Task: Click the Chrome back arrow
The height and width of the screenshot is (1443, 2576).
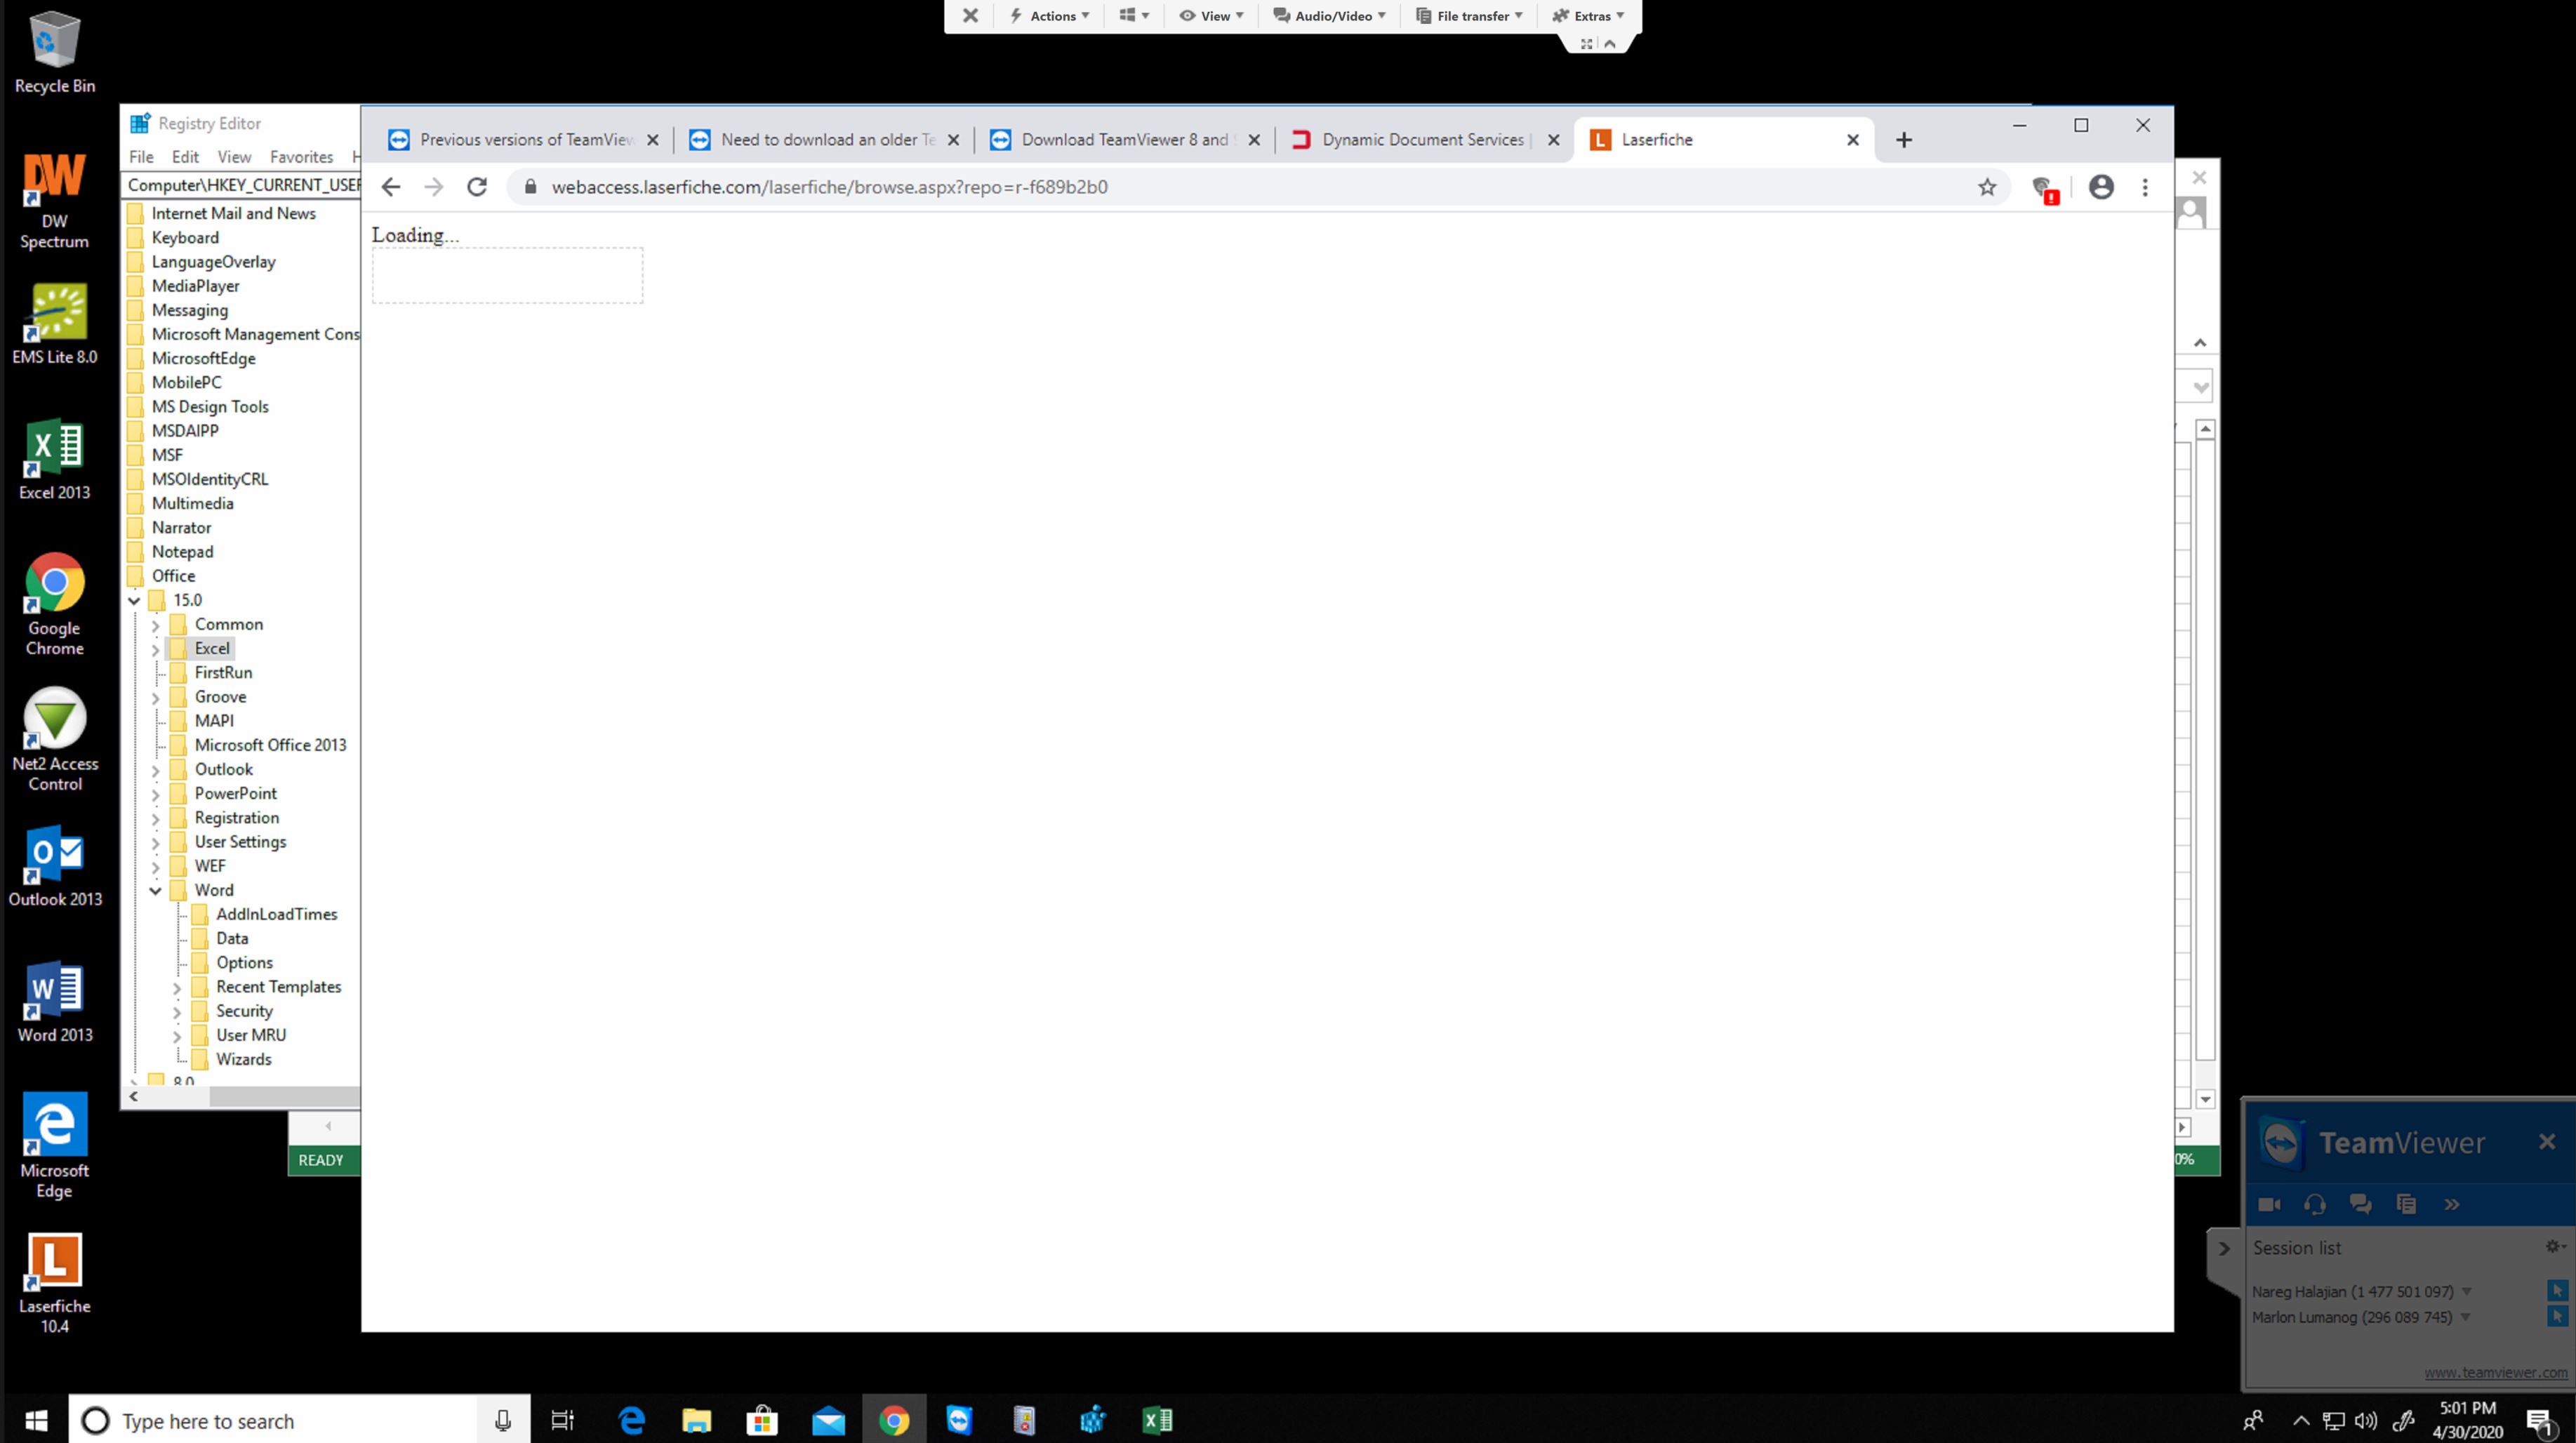Action: coord(391,187)
